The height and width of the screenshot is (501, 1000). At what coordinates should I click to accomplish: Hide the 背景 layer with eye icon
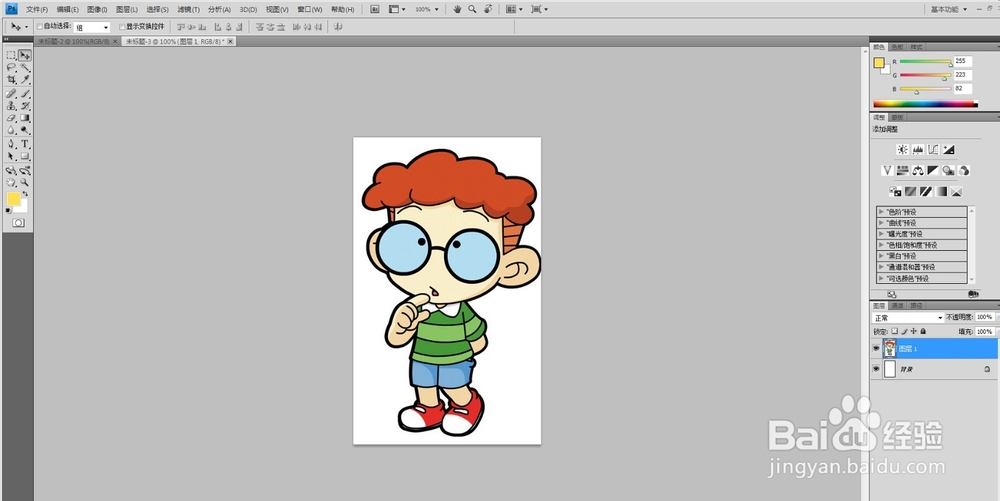pyautogui.click(x=876, y=368)
